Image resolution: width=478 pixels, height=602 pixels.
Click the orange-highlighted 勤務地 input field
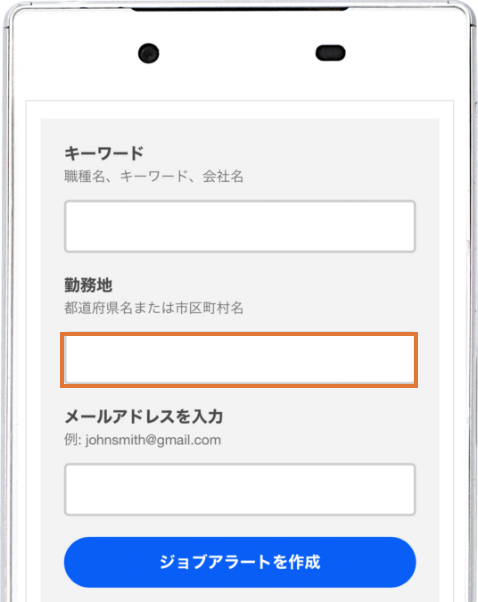click(x=239, y=360)
